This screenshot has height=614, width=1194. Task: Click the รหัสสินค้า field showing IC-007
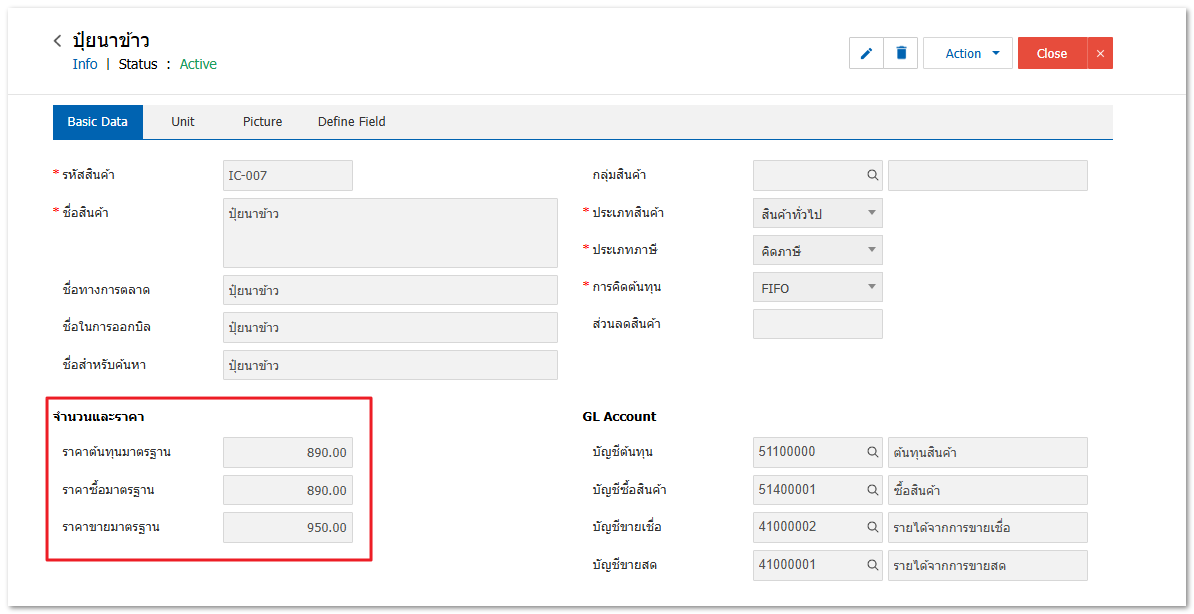coord(288,176)
